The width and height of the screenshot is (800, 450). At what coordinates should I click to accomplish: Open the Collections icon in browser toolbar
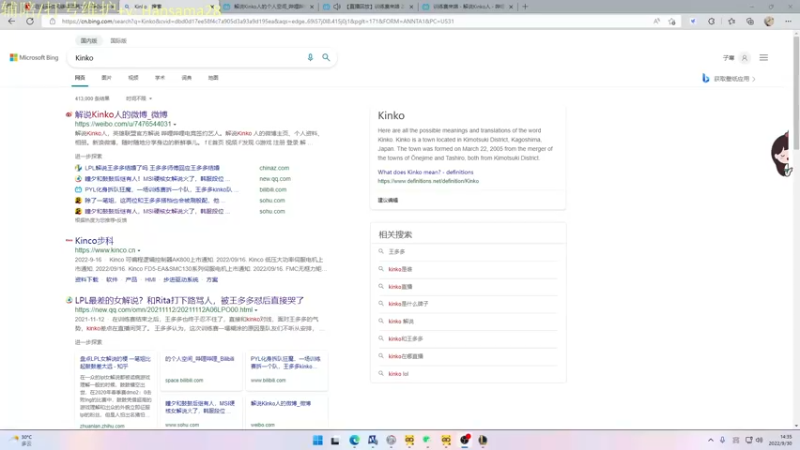click(x=750, y=21)
